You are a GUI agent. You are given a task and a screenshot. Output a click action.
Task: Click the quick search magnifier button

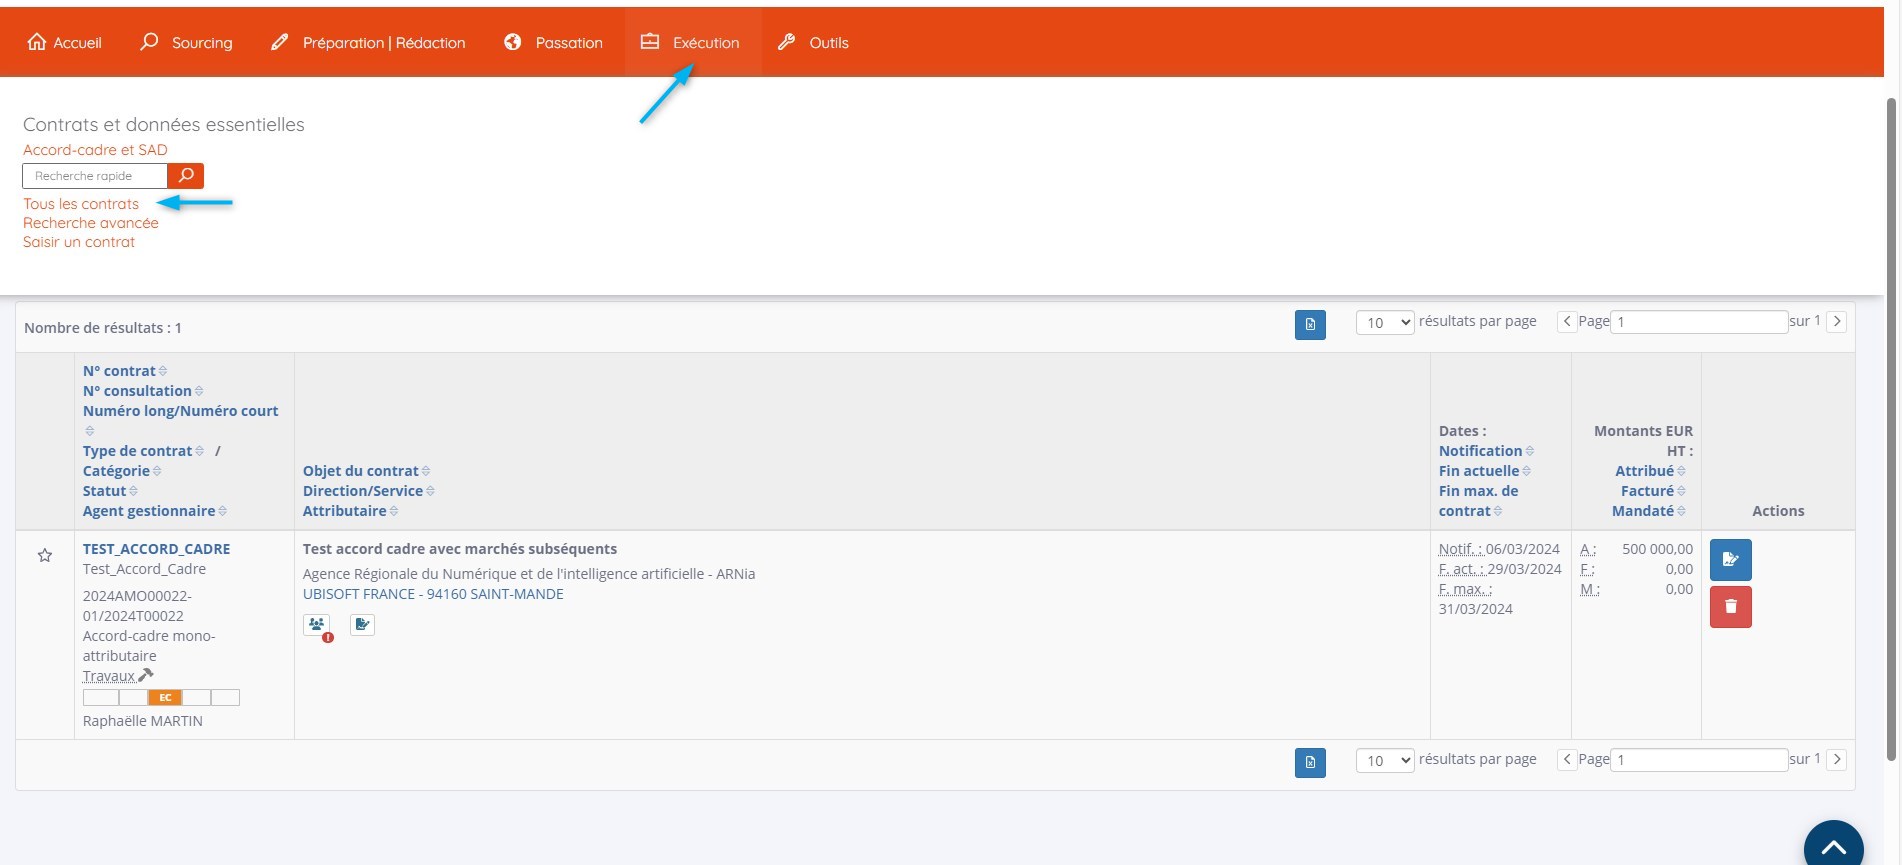point(186,176)
